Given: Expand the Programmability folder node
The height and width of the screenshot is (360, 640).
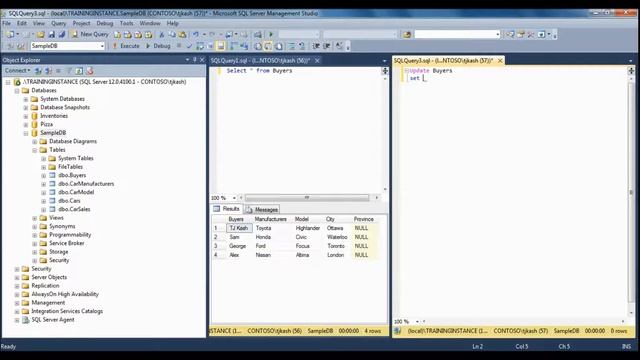Looking at the screenshot, I should click(x=35, y=235).
